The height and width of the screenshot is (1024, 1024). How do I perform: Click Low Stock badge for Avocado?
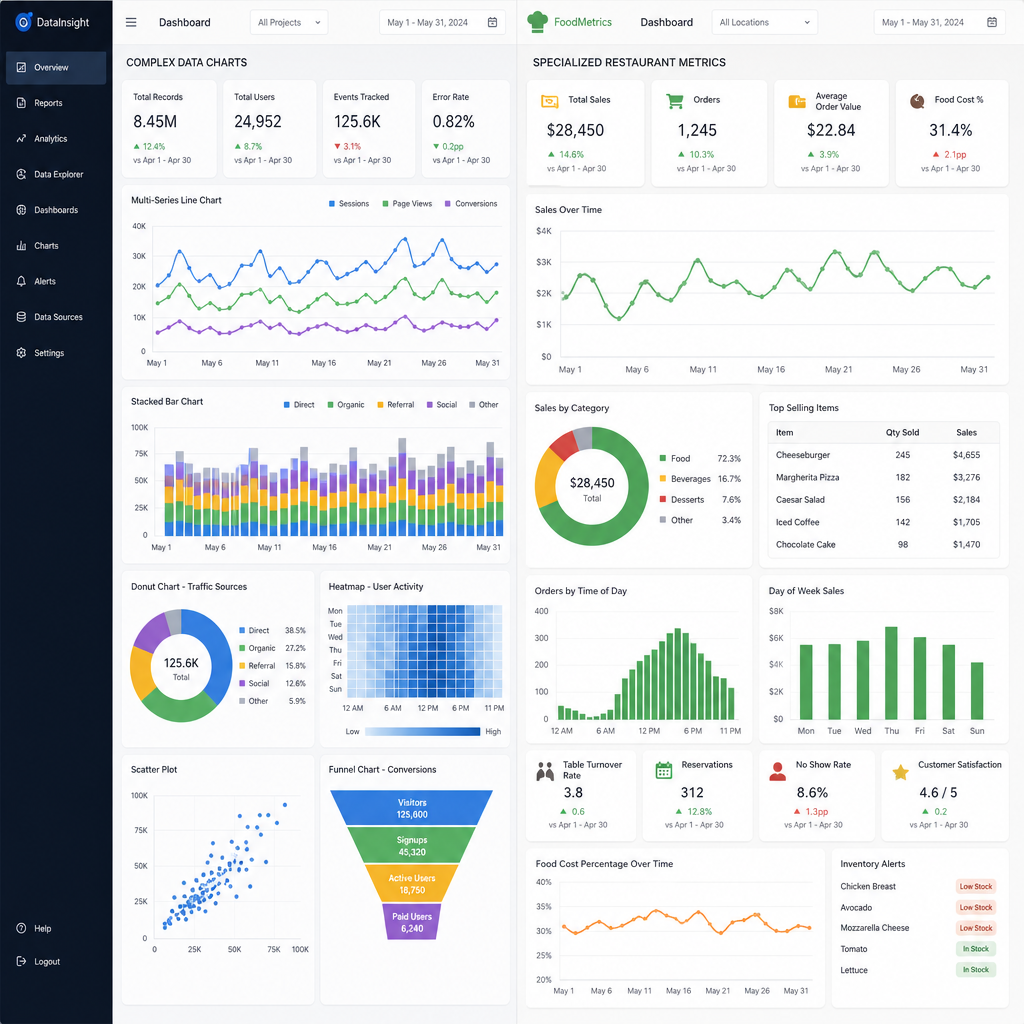[975, 907]
